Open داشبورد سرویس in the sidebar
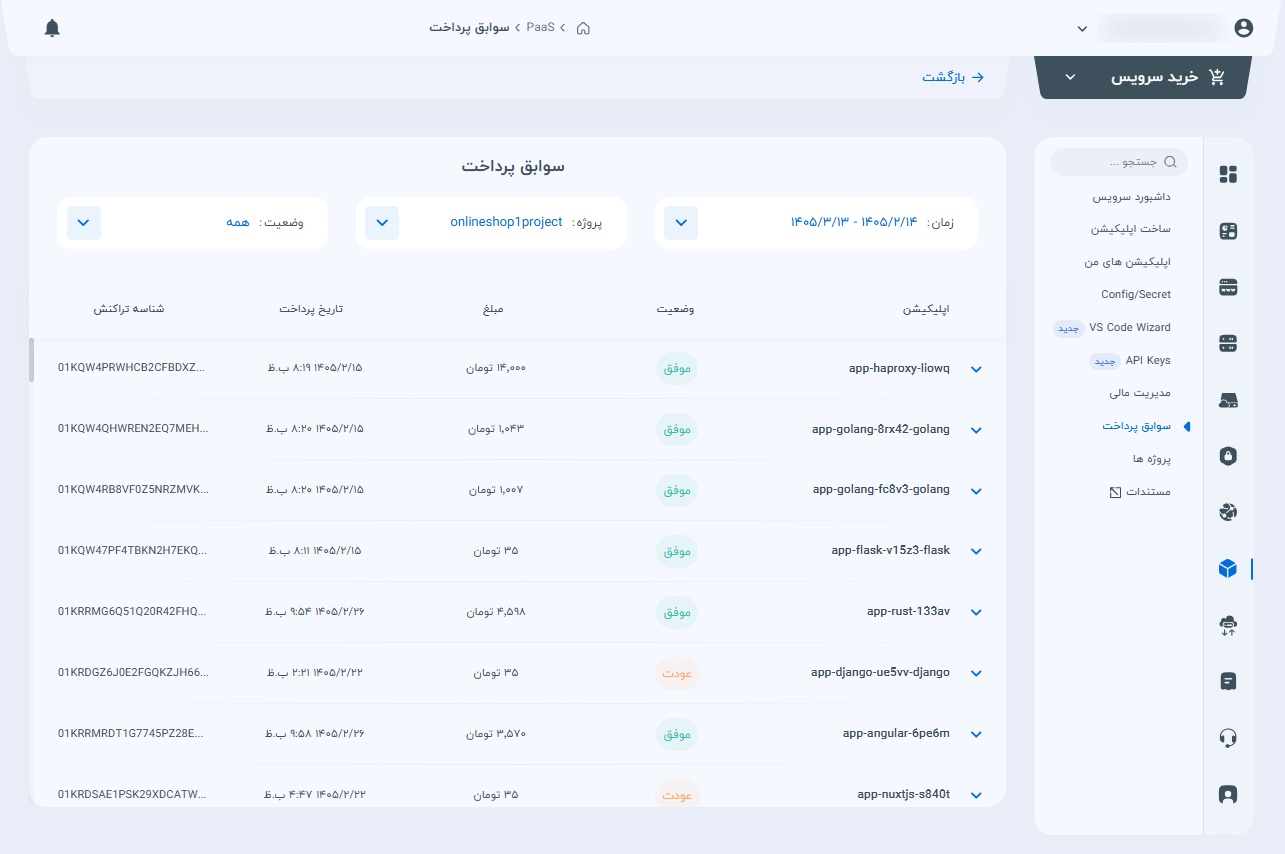 click(1131, 197)
